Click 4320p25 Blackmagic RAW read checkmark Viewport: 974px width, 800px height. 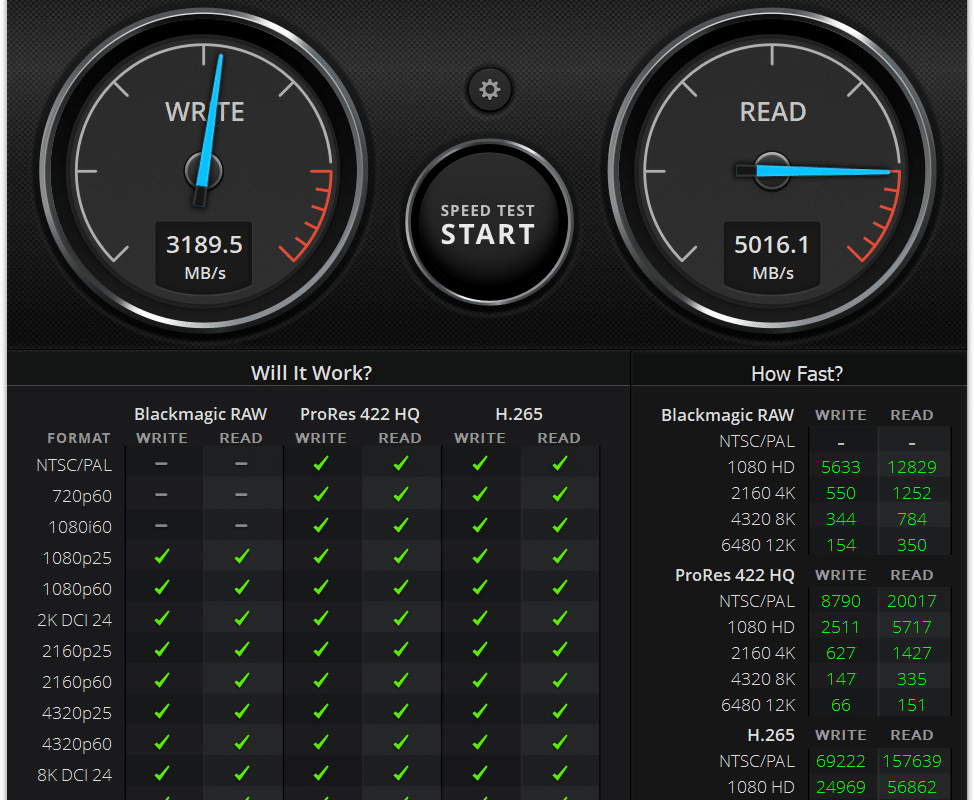[242, 711]
